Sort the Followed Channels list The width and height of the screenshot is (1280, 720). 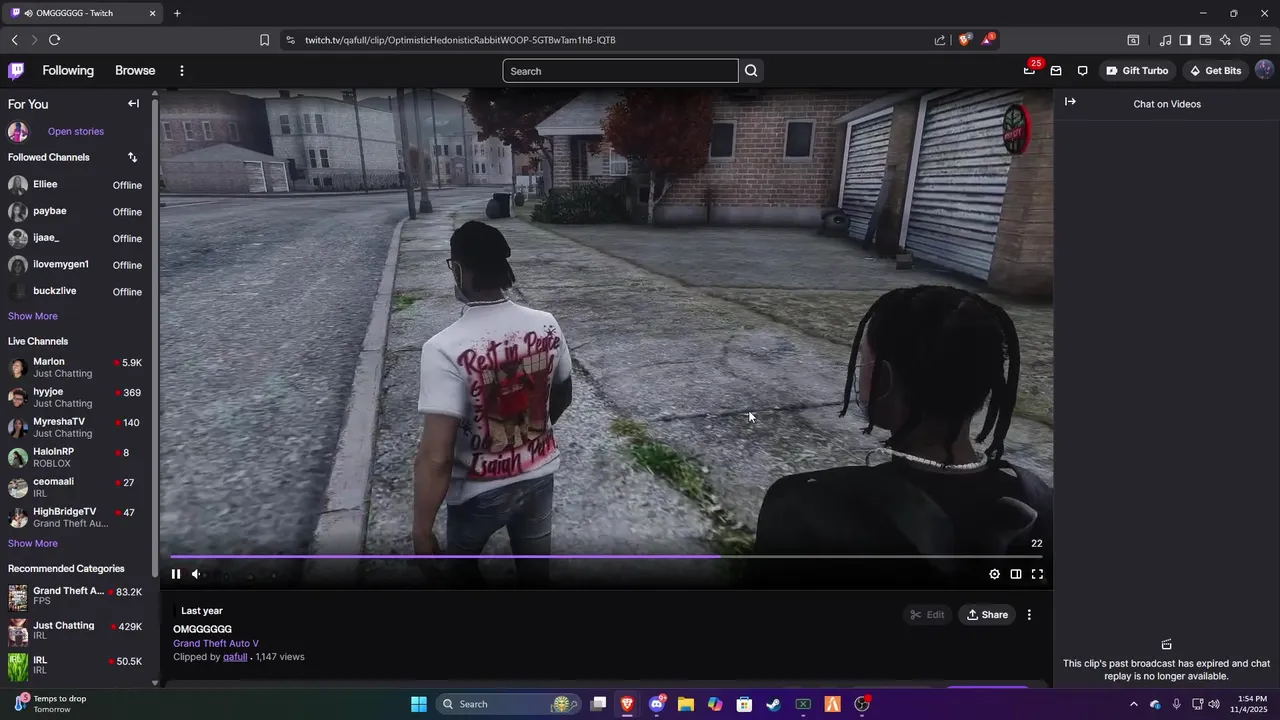click(x=133, y=157)
